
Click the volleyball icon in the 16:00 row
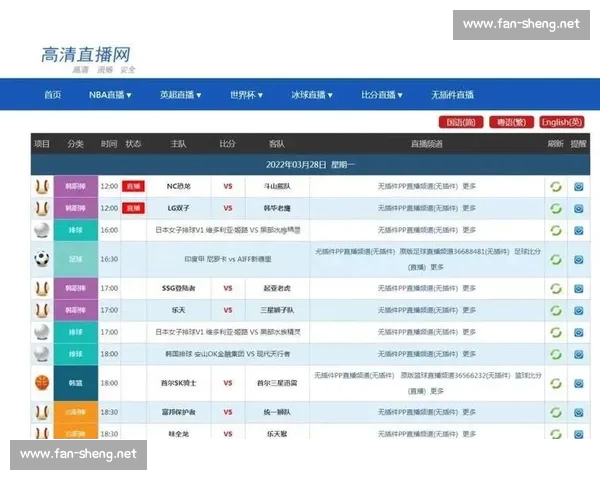42,230
